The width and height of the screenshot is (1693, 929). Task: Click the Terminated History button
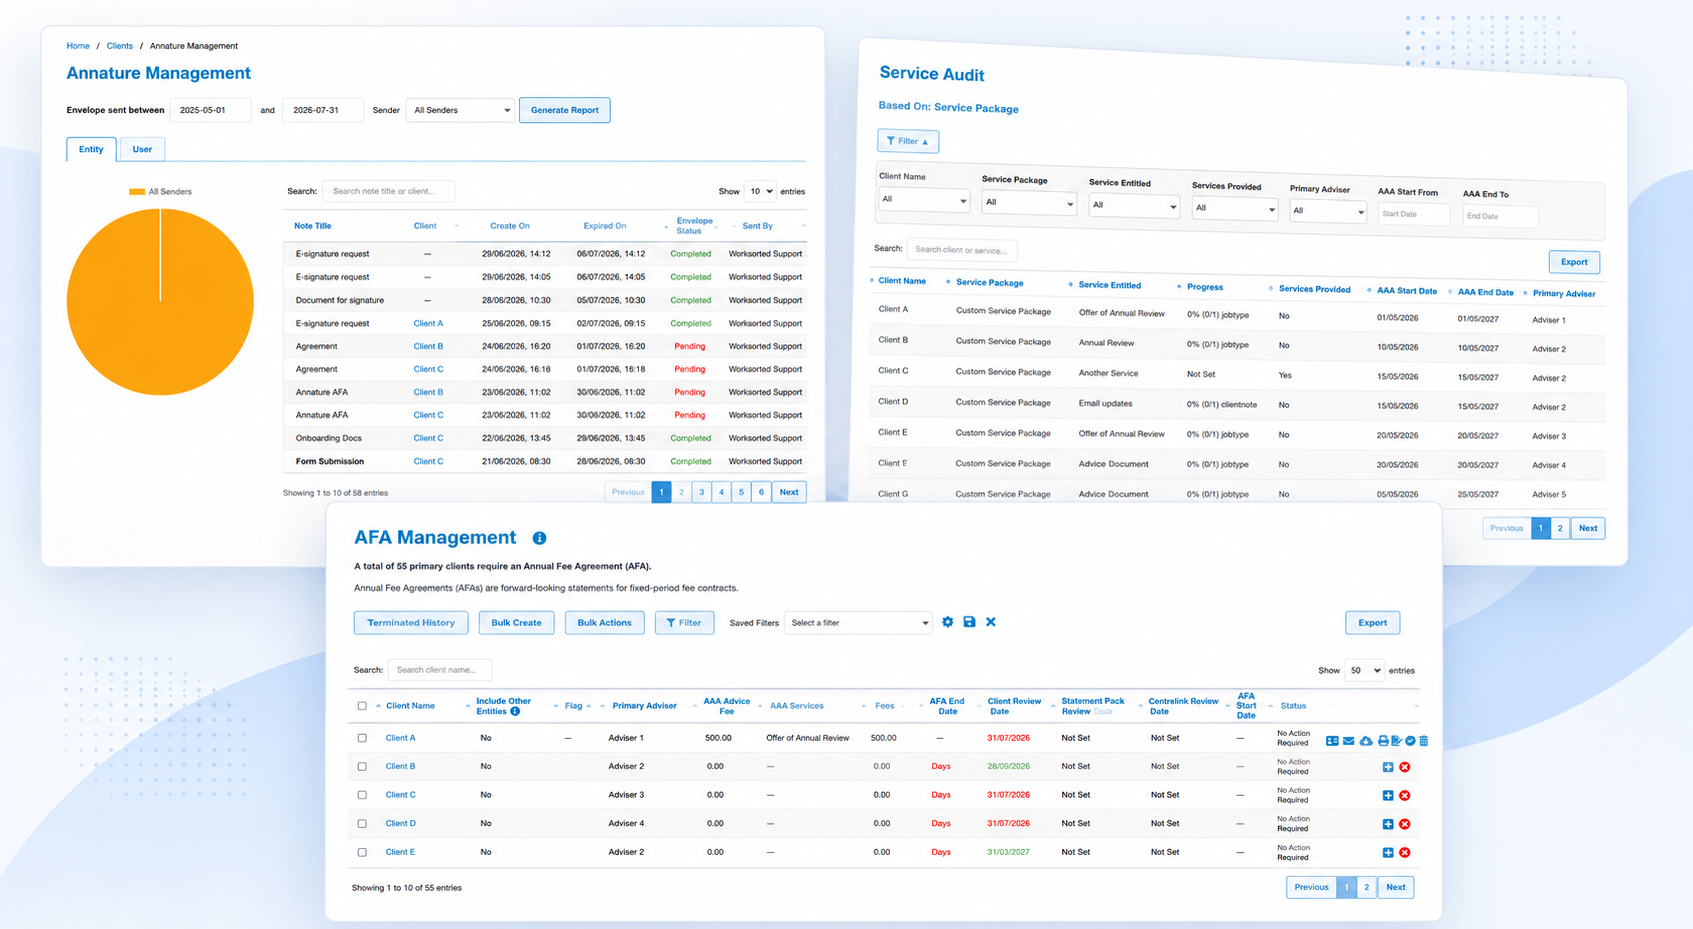click(411, 623)
